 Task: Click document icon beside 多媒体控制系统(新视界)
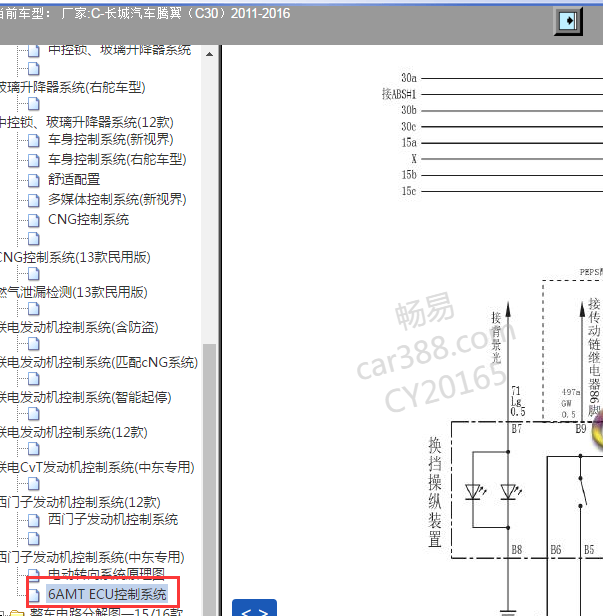pos(34,200)
